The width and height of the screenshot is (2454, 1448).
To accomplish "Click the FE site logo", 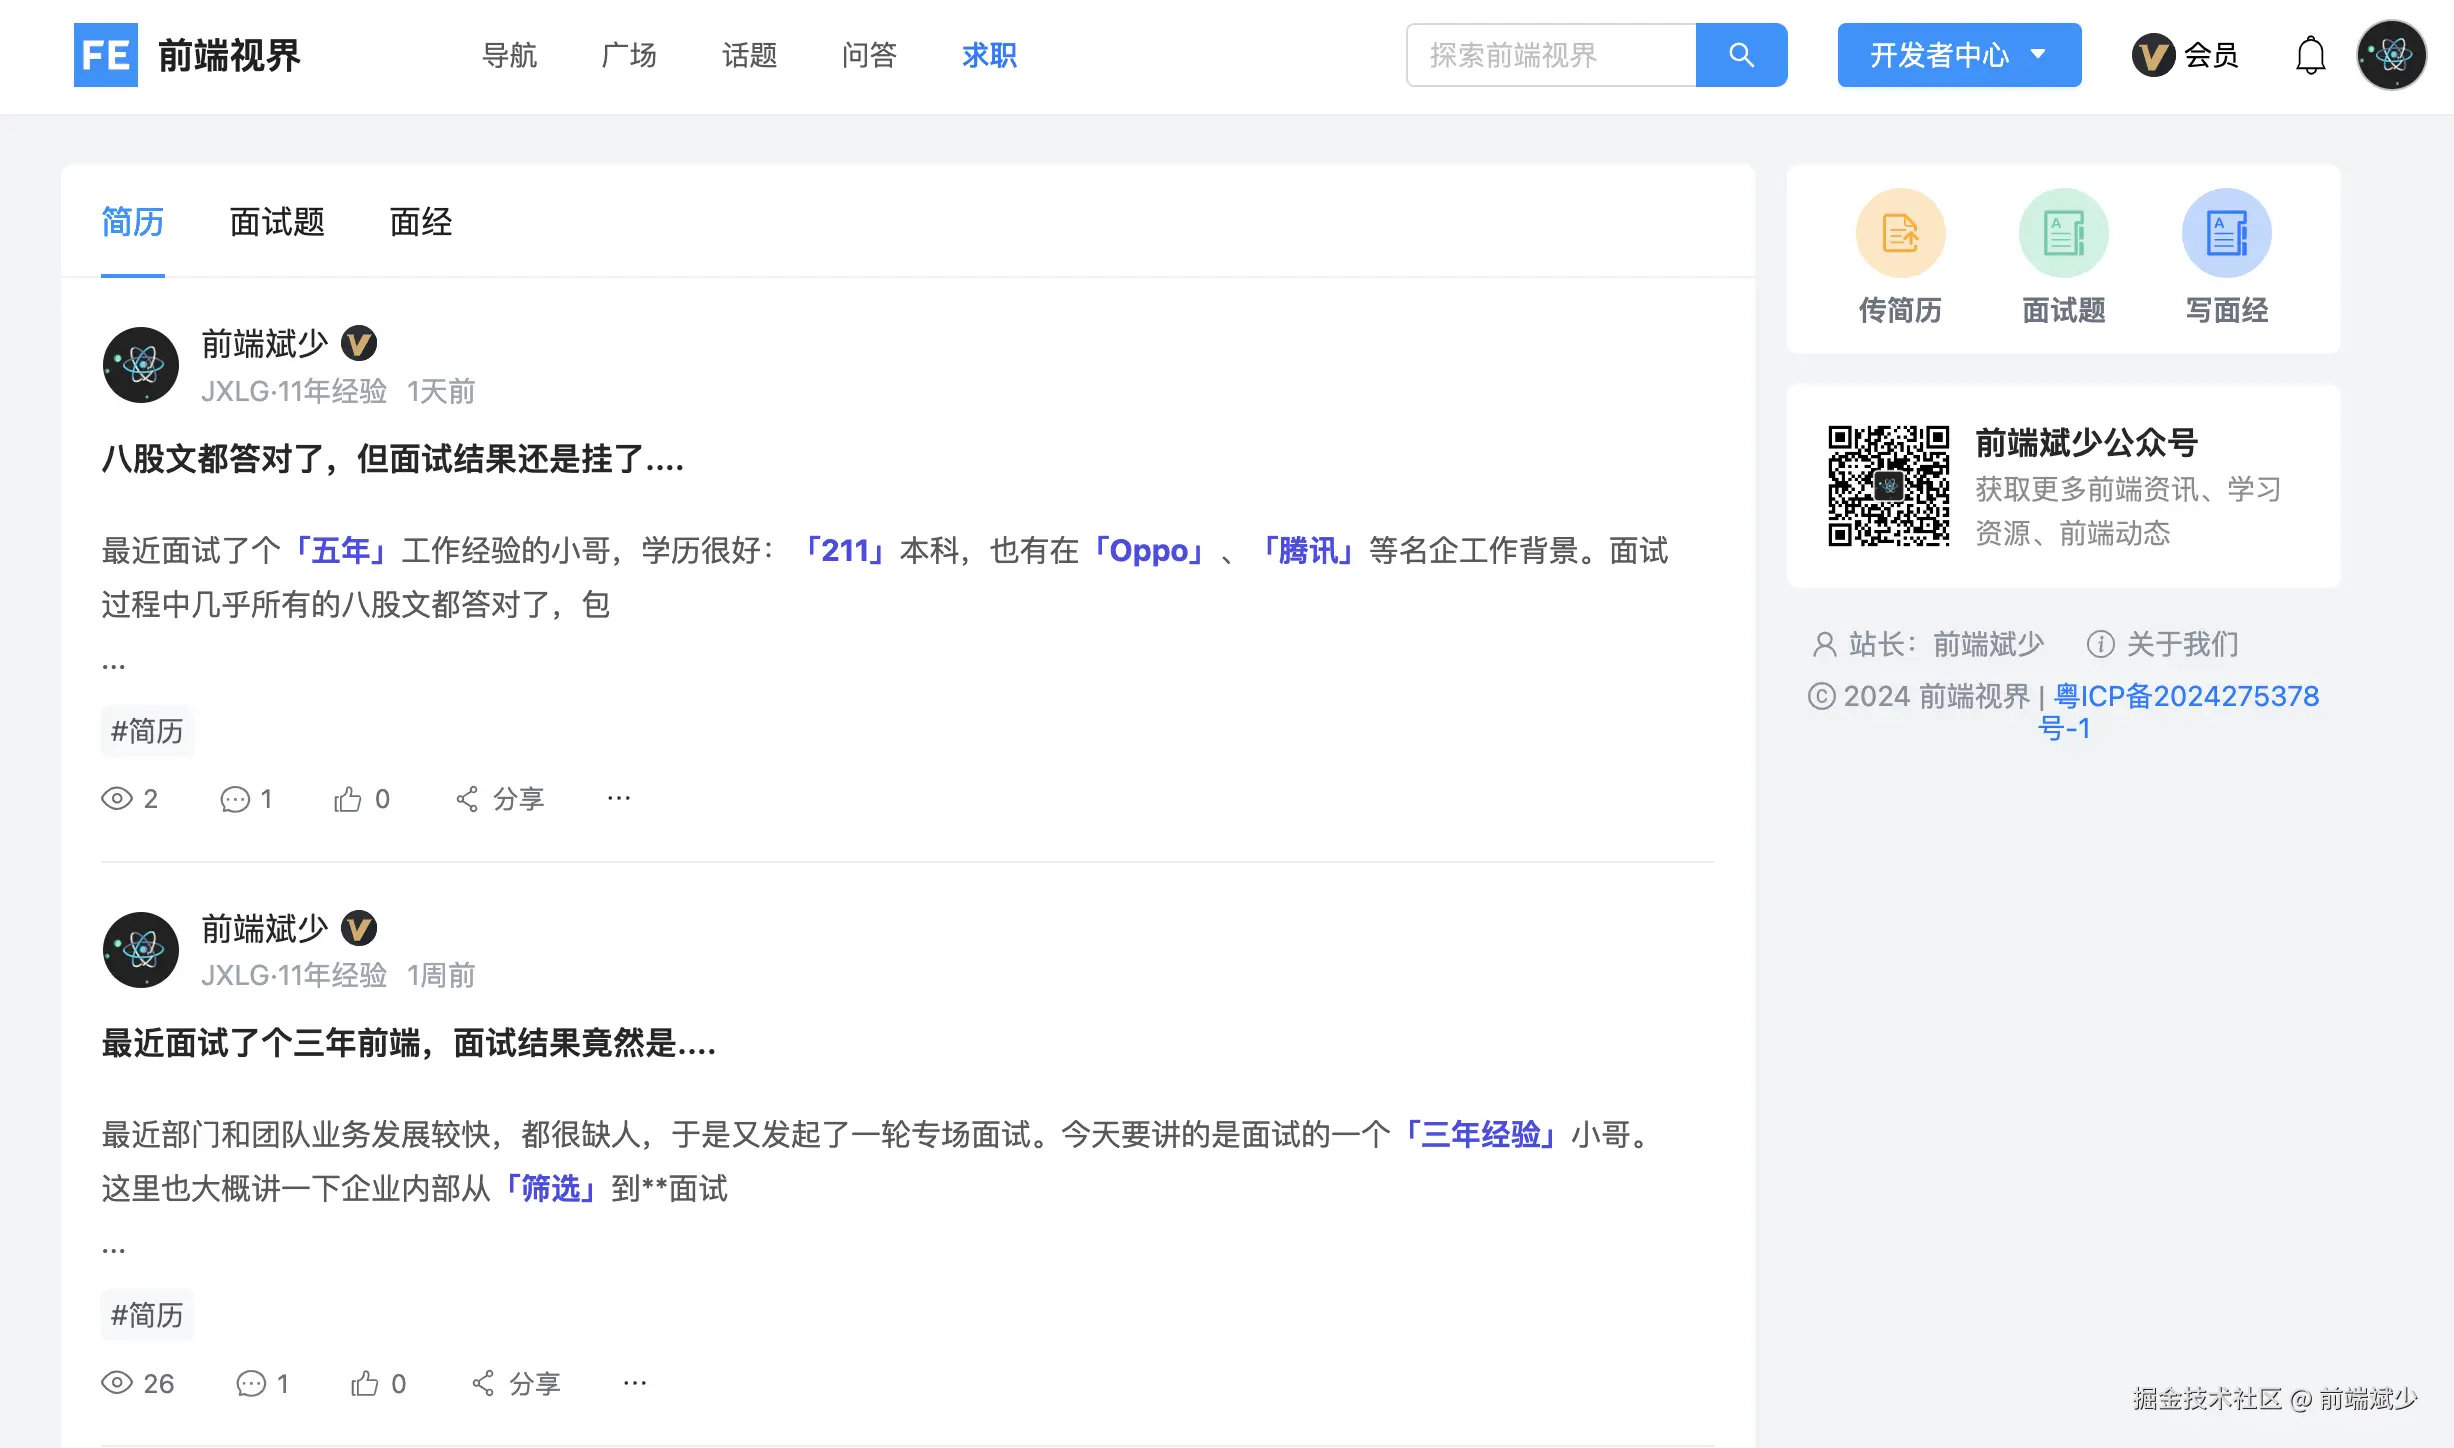I will click(106, 55).
